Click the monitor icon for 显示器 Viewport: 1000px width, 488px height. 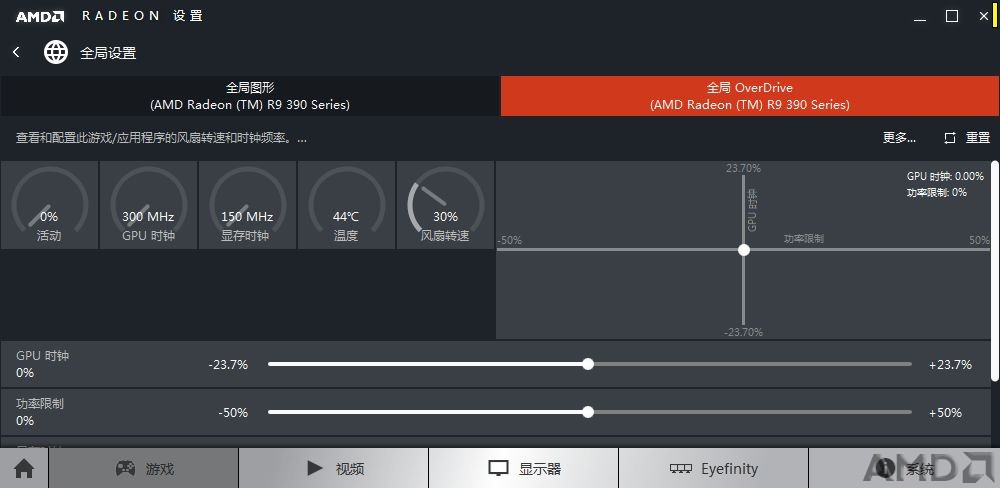[x=498, y=469]
